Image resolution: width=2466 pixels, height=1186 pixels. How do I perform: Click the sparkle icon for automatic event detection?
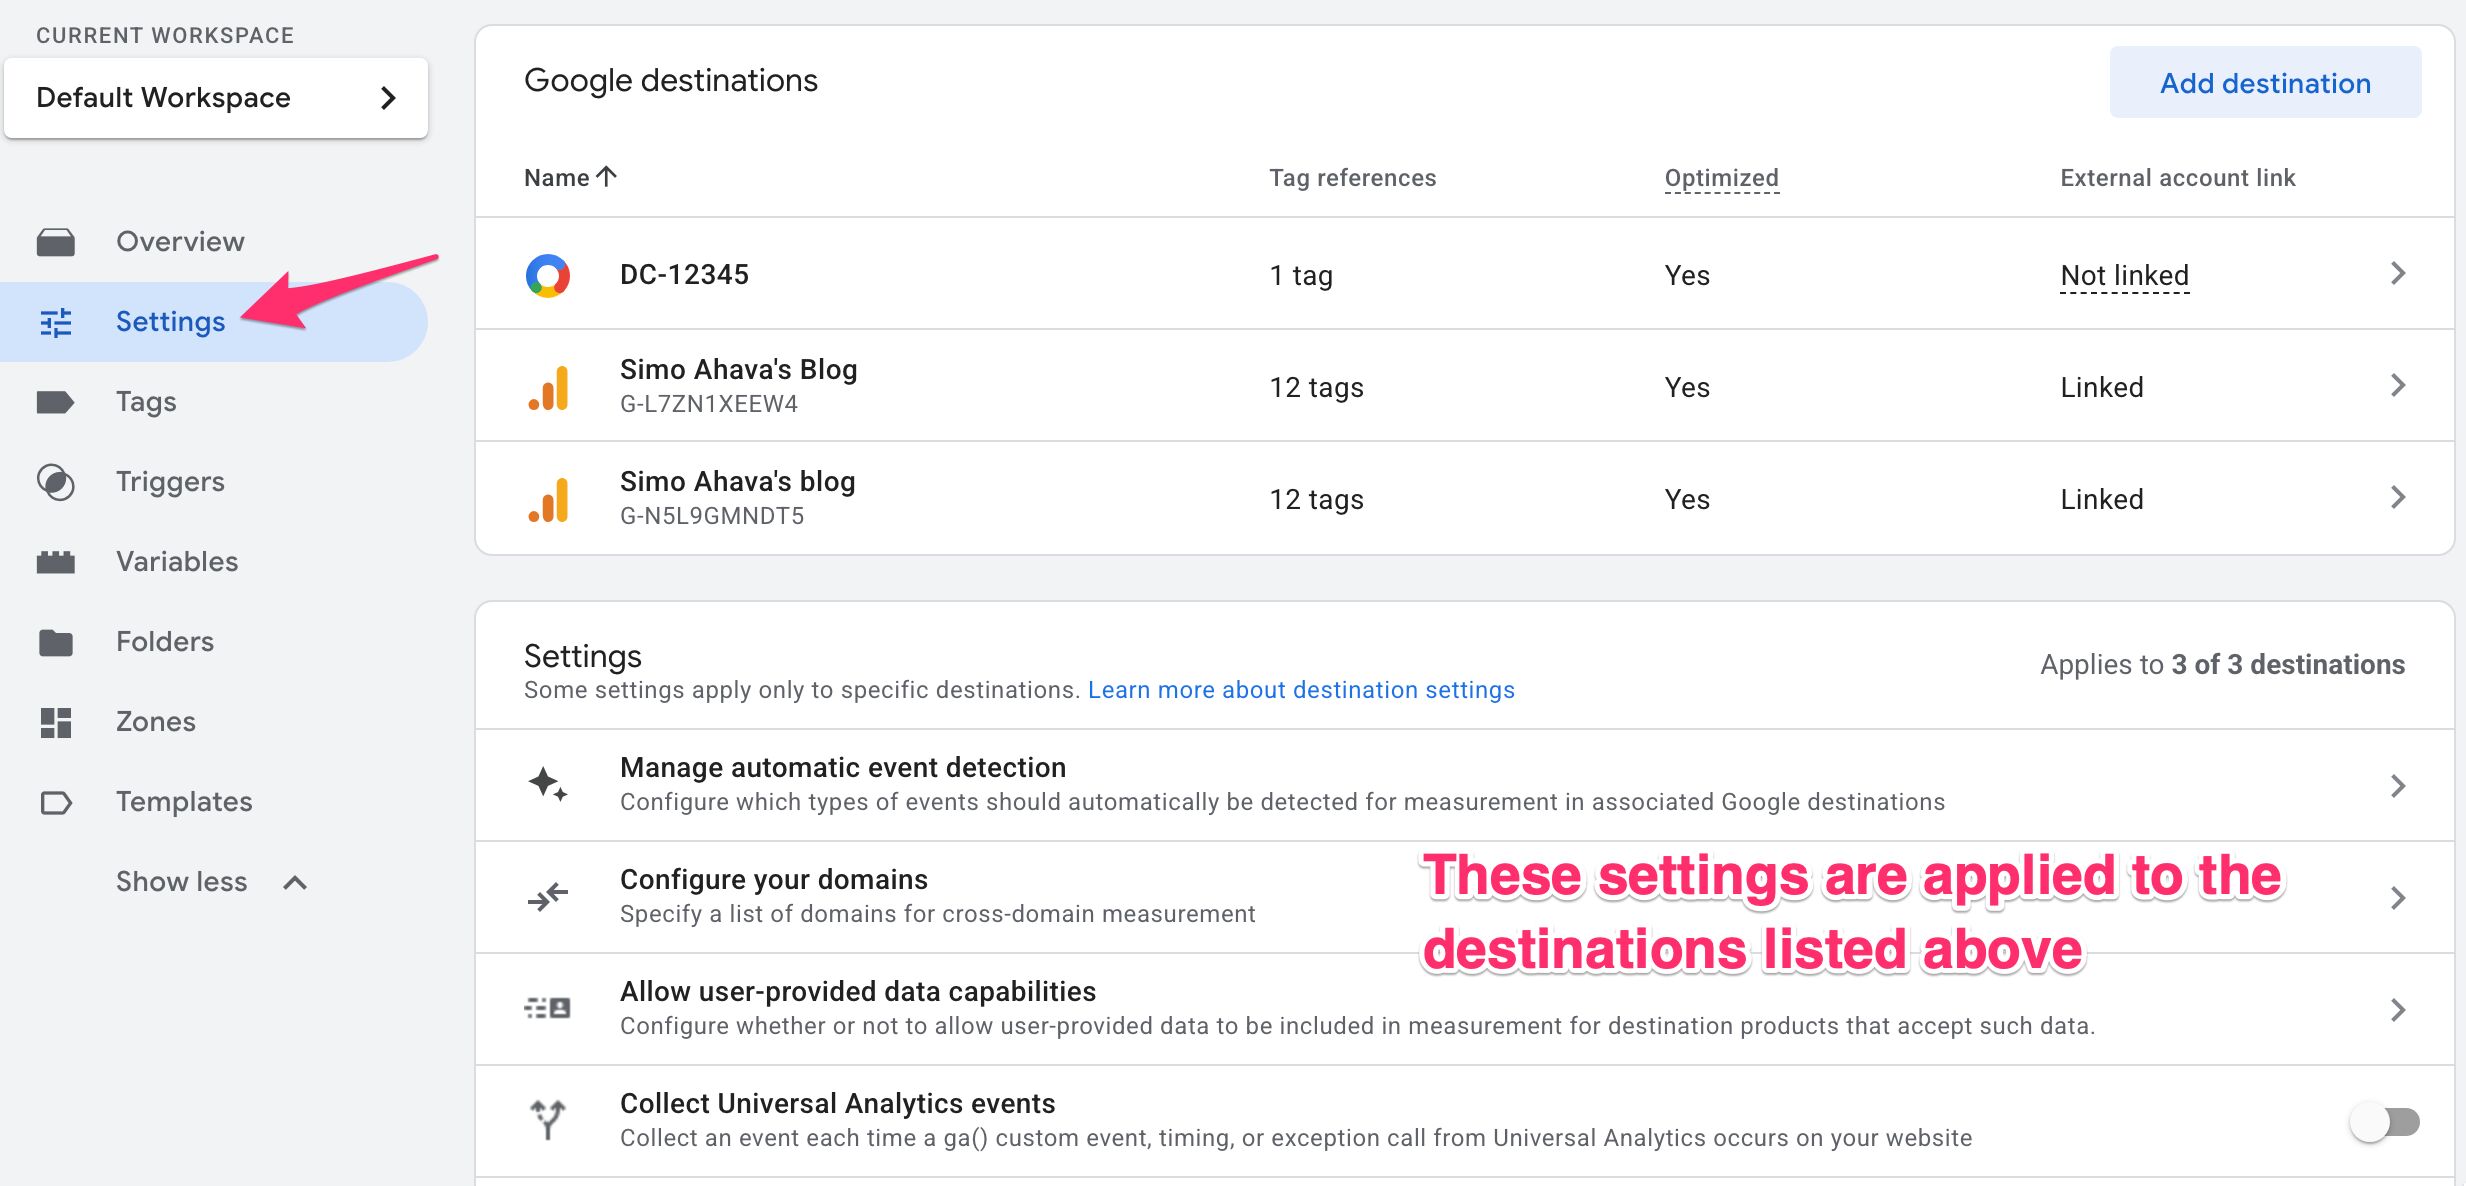click(548, 784)
